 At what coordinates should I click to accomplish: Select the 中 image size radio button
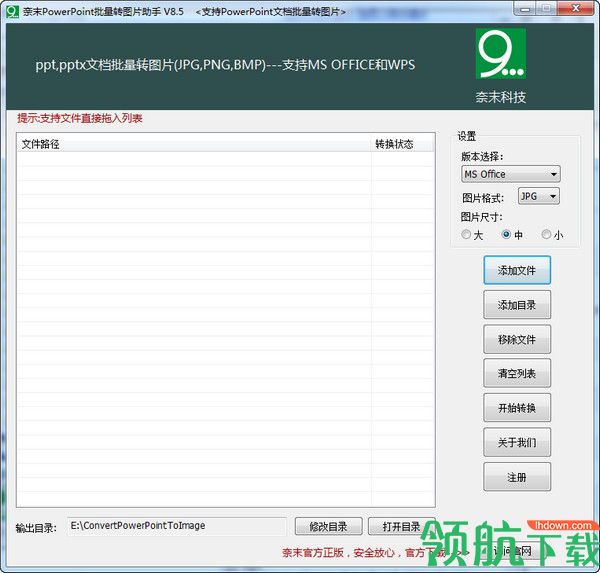pos(506,234)
